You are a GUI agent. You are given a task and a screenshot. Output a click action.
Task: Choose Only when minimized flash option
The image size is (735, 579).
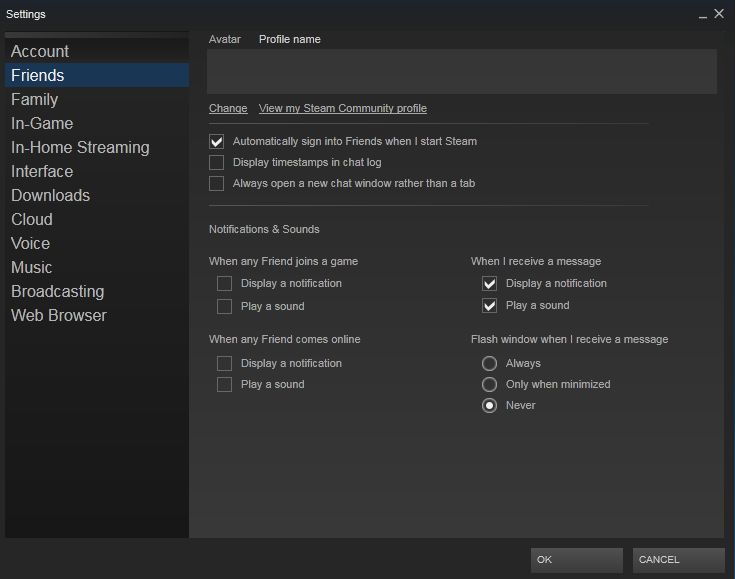coord(489,384)
